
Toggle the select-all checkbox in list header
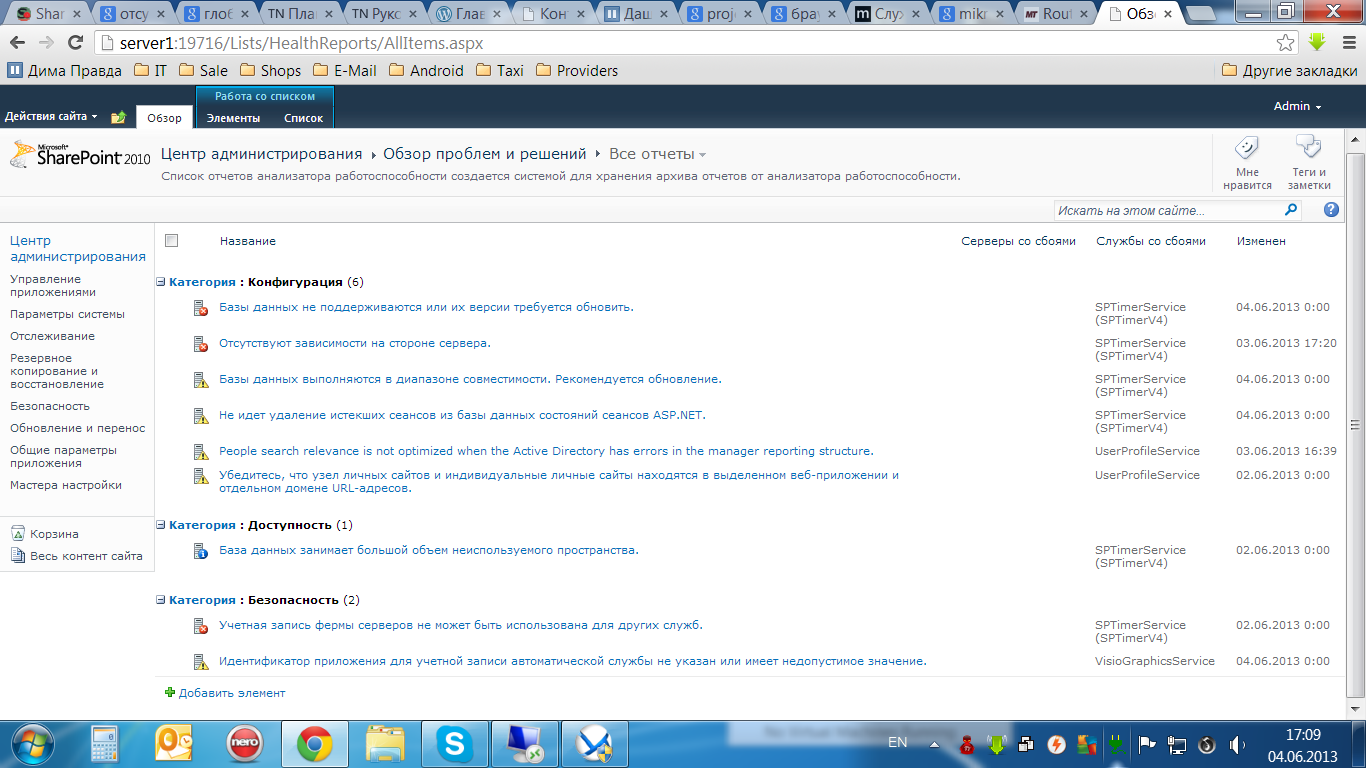172,240
